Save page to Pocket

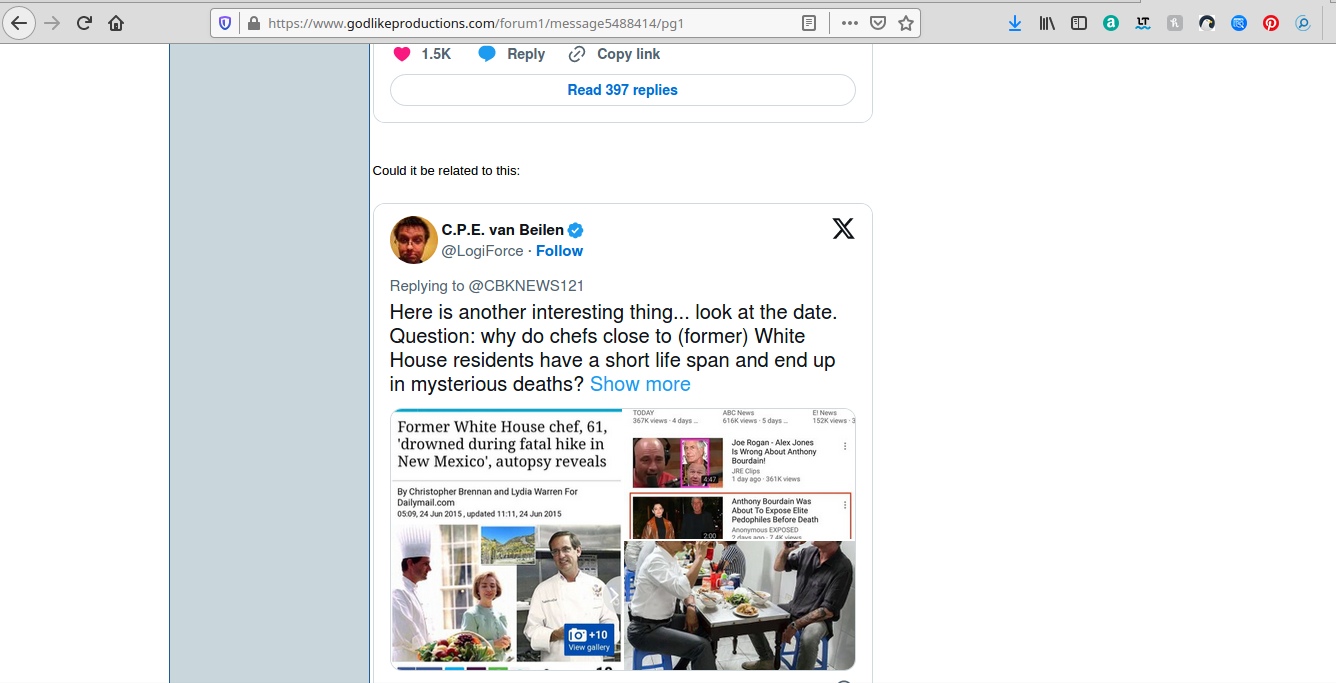878,23
